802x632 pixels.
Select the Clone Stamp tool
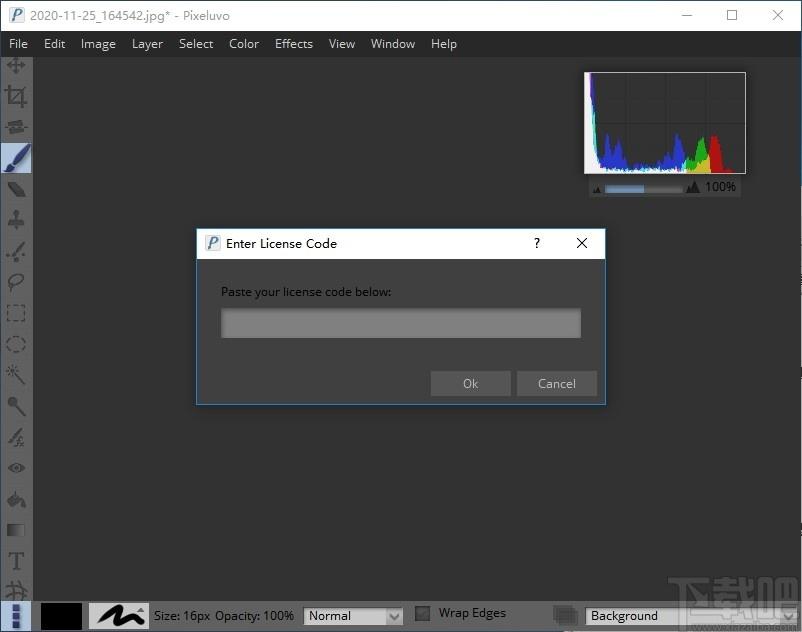click(16, 220)
